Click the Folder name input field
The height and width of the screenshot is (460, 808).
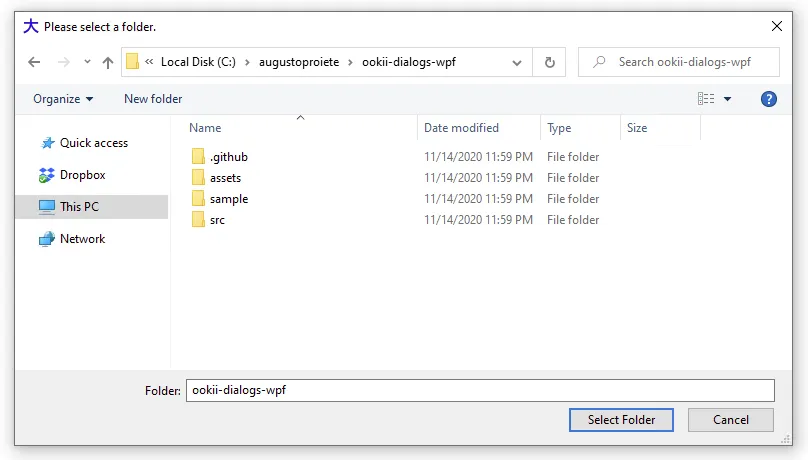click(x=480, y=390)
